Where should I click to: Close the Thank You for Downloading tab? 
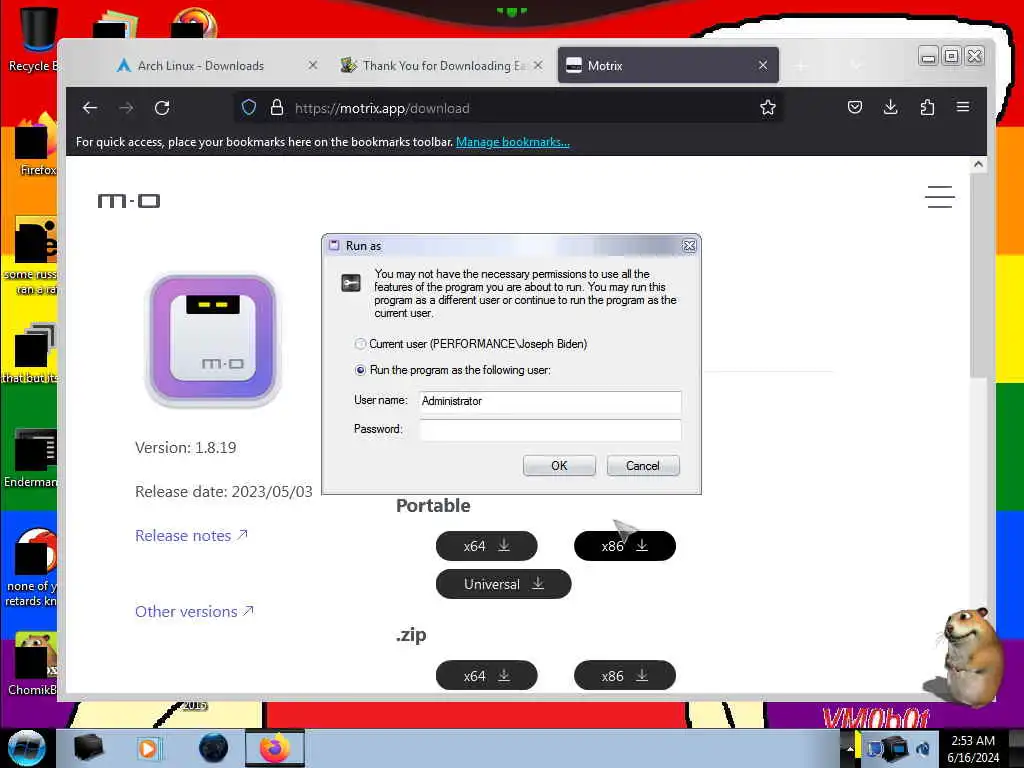click(537, 65)
